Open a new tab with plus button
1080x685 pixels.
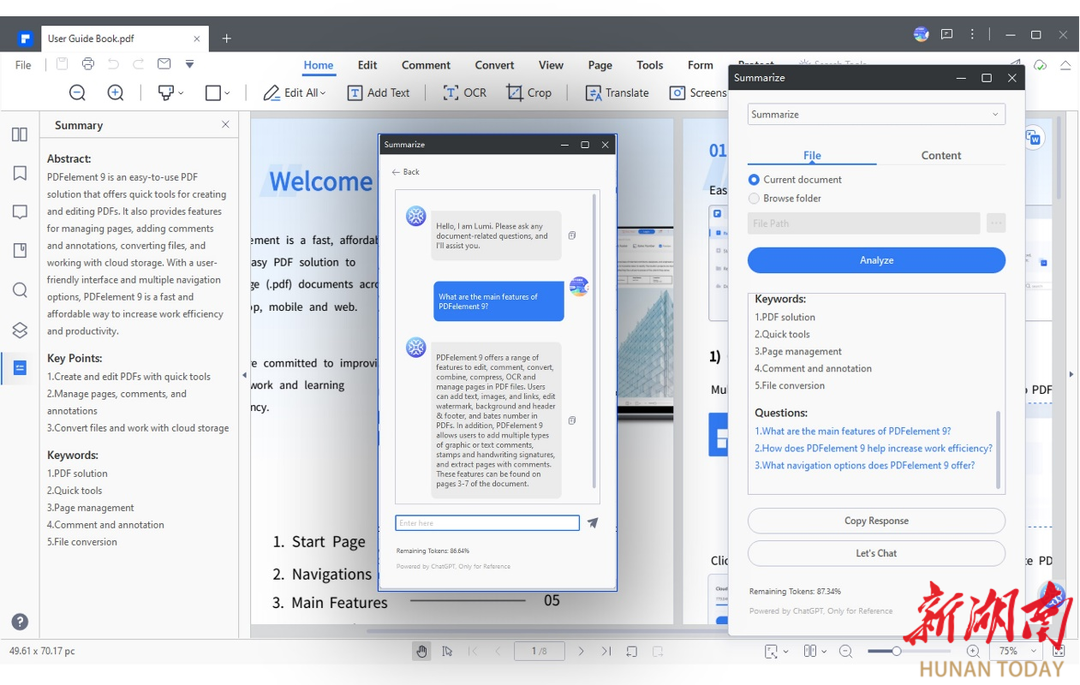(227, 39)
